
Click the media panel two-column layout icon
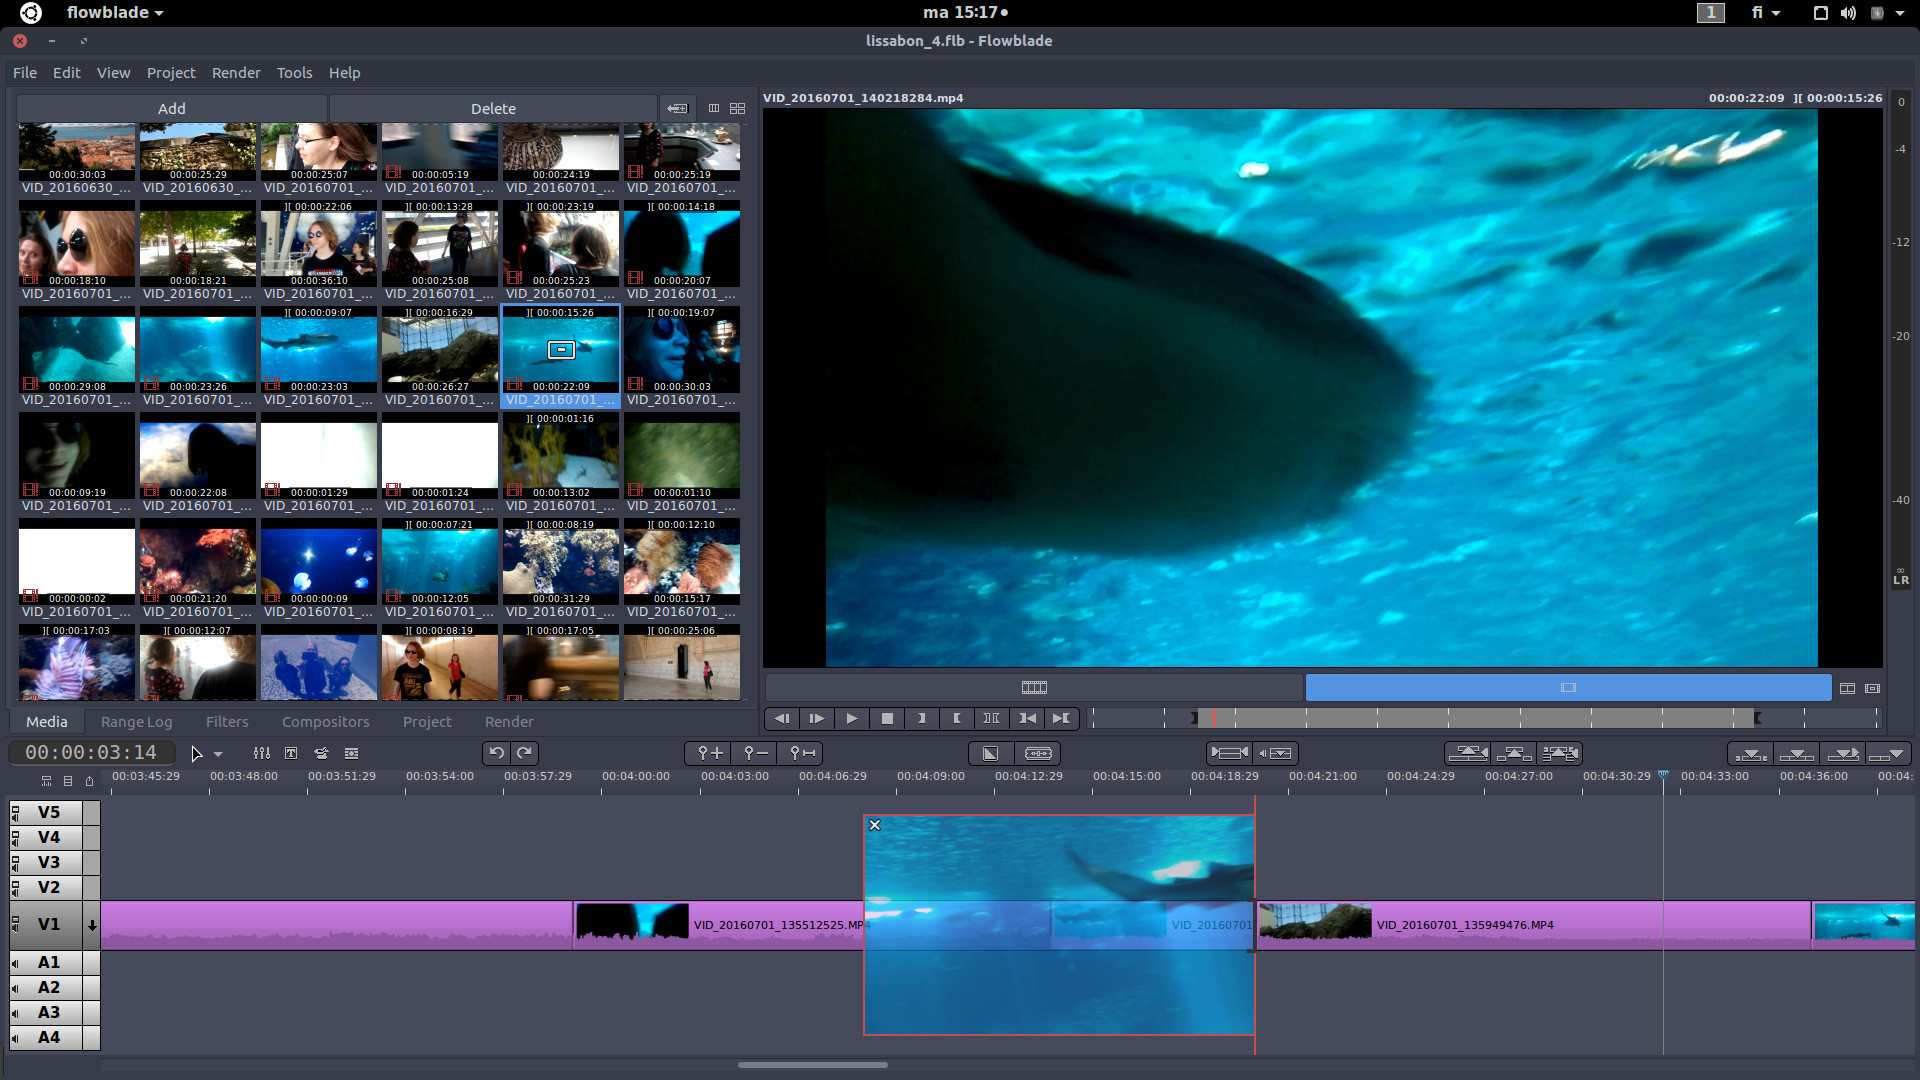pos(714,108)
